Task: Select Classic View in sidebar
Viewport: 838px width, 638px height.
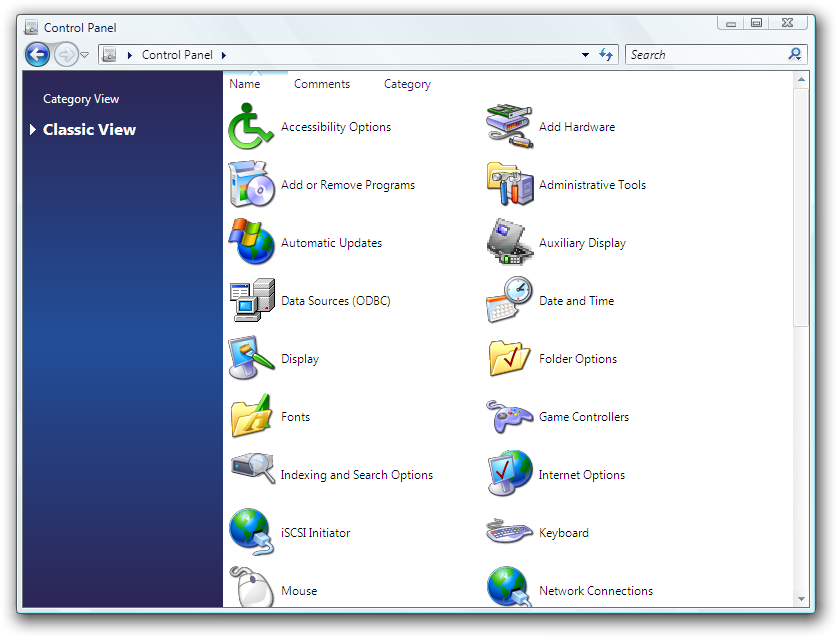Action: [89, 130]
